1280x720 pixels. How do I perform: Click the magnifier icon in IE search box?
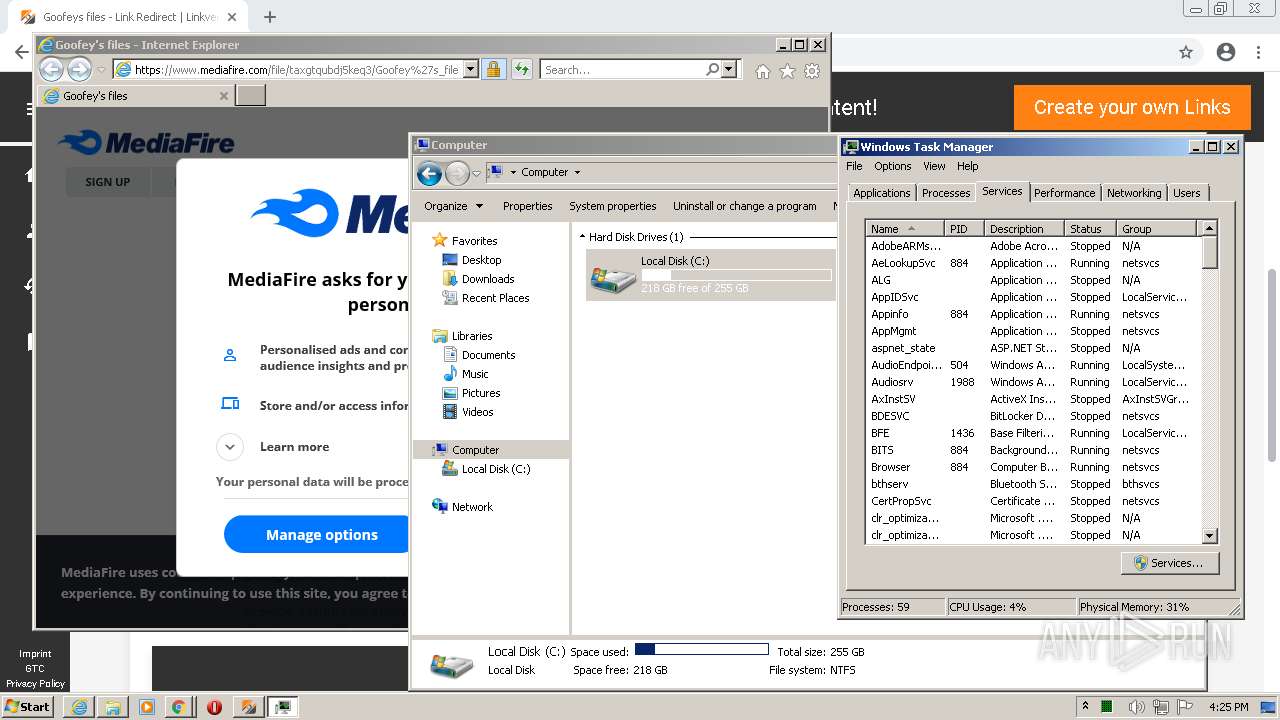click(x=712, y=70)
